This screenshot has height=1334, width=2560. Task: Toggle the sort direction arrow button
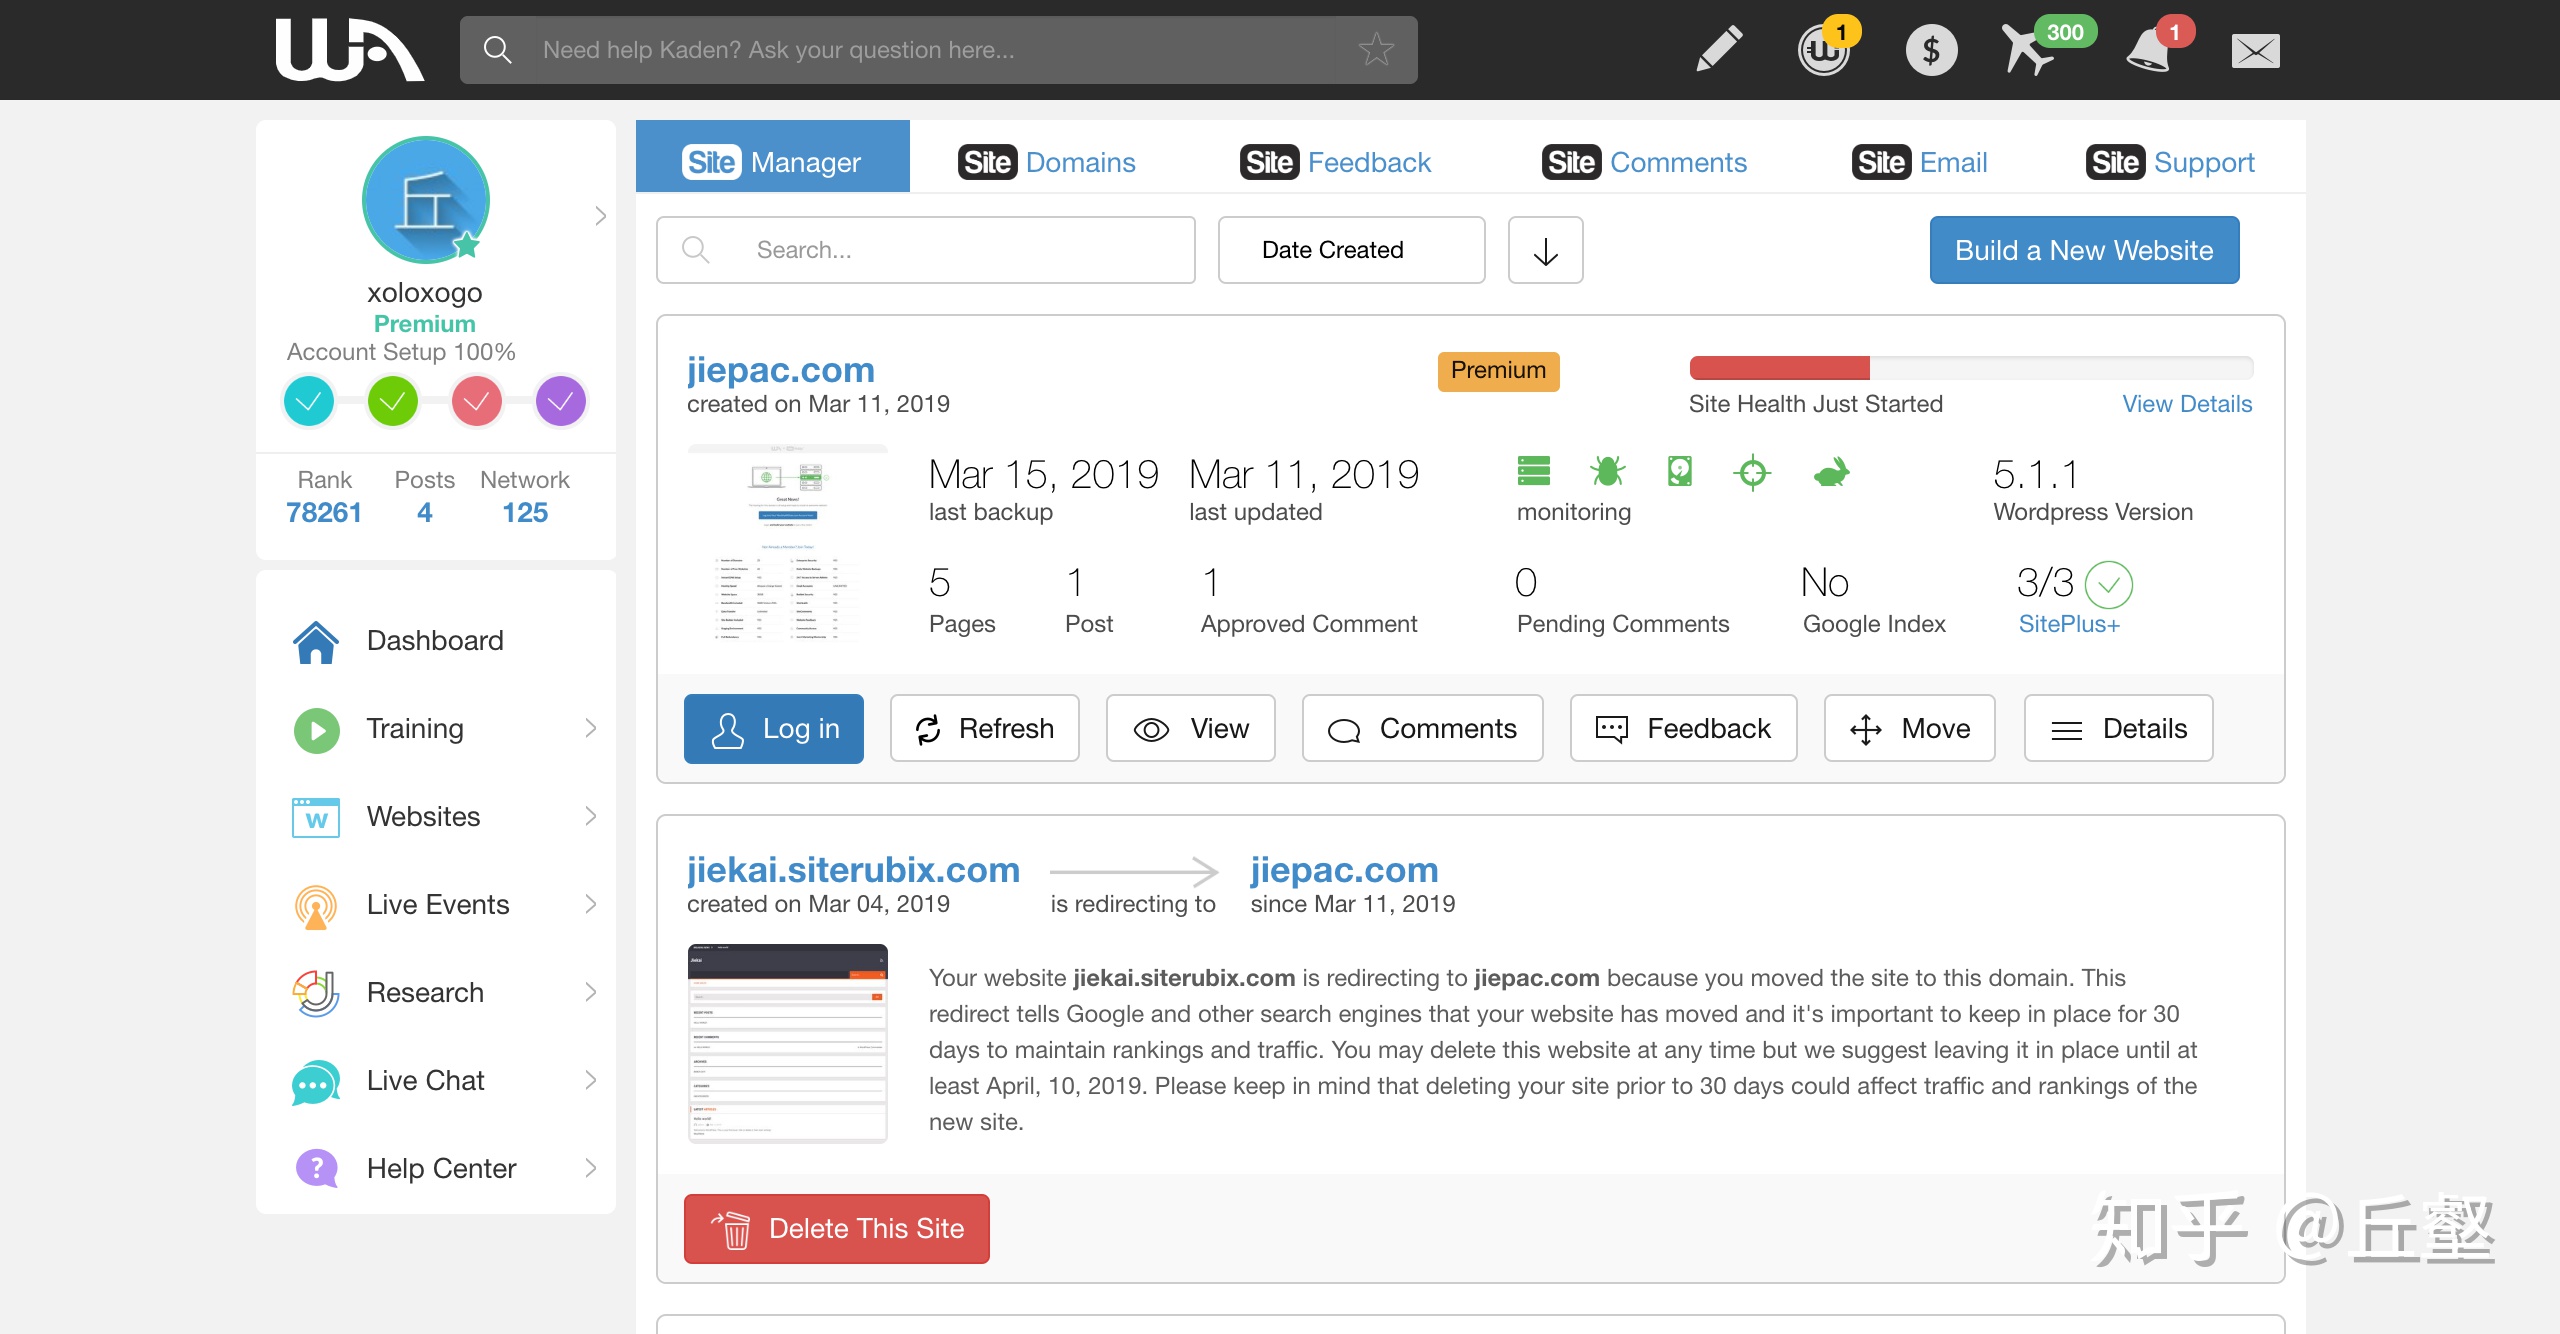point(1545,250)
